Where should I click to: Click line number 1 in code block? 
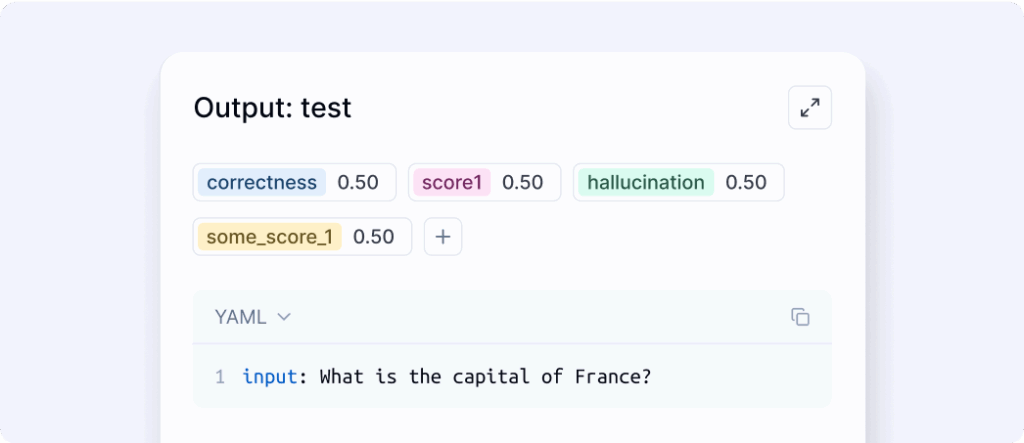(220, 377)
